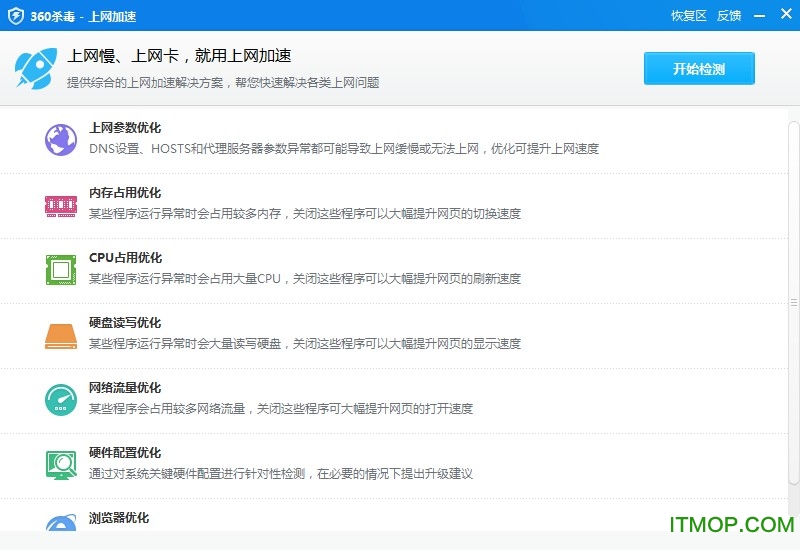This screenshot has width=800, height=550.
Task: Click the 硬件配置优化 title text
Action: point(125,453)
